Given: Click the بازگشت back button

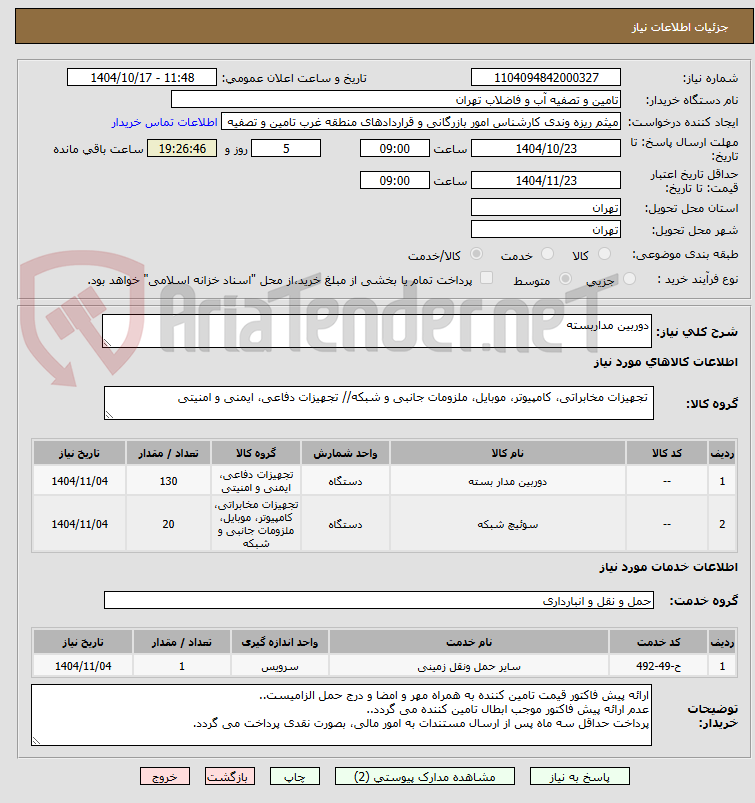Looking at the screenshot, I should (229, 776).
